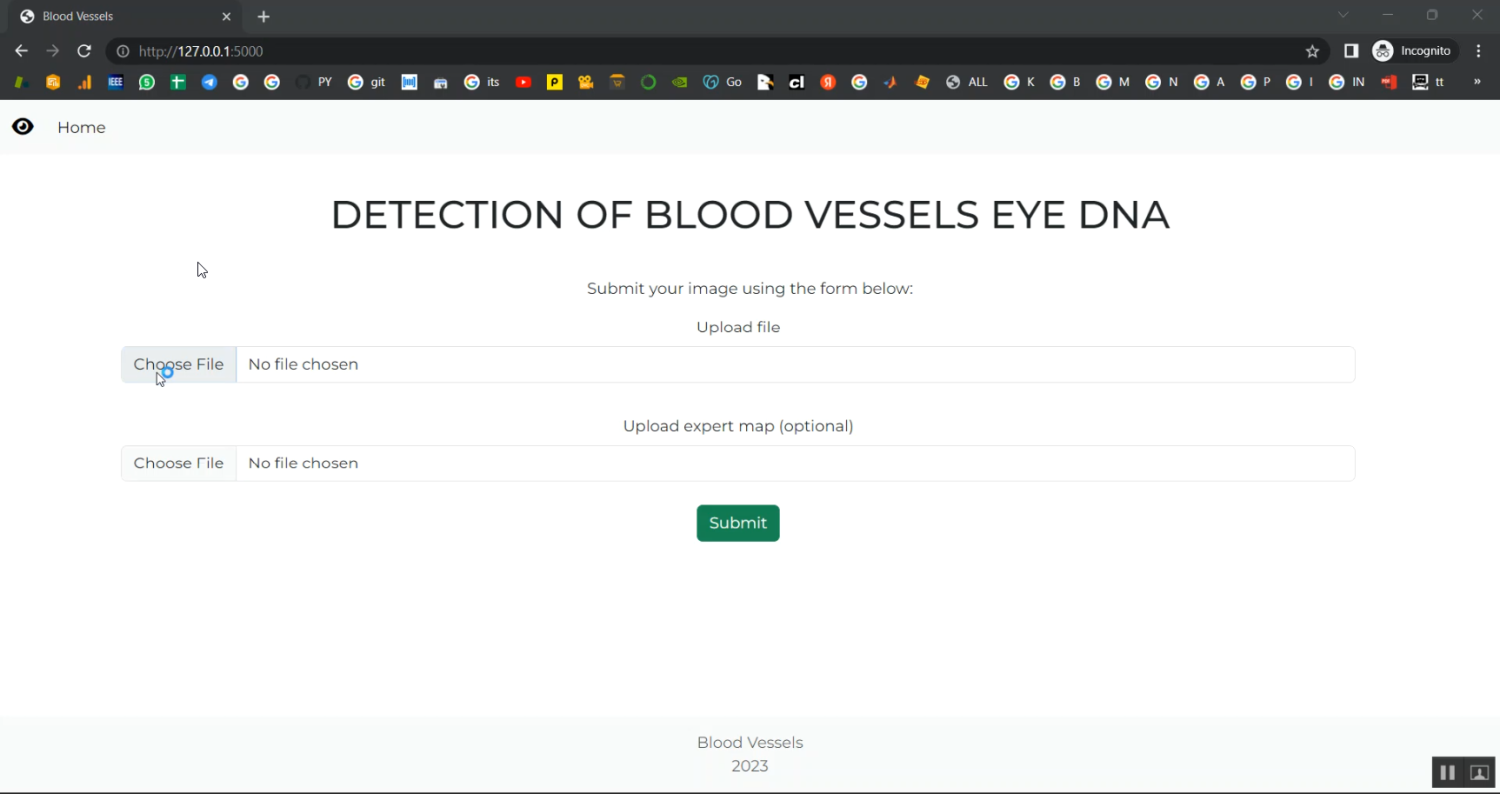
Task: Choose a file under Upload file
Action: (179, 364)
